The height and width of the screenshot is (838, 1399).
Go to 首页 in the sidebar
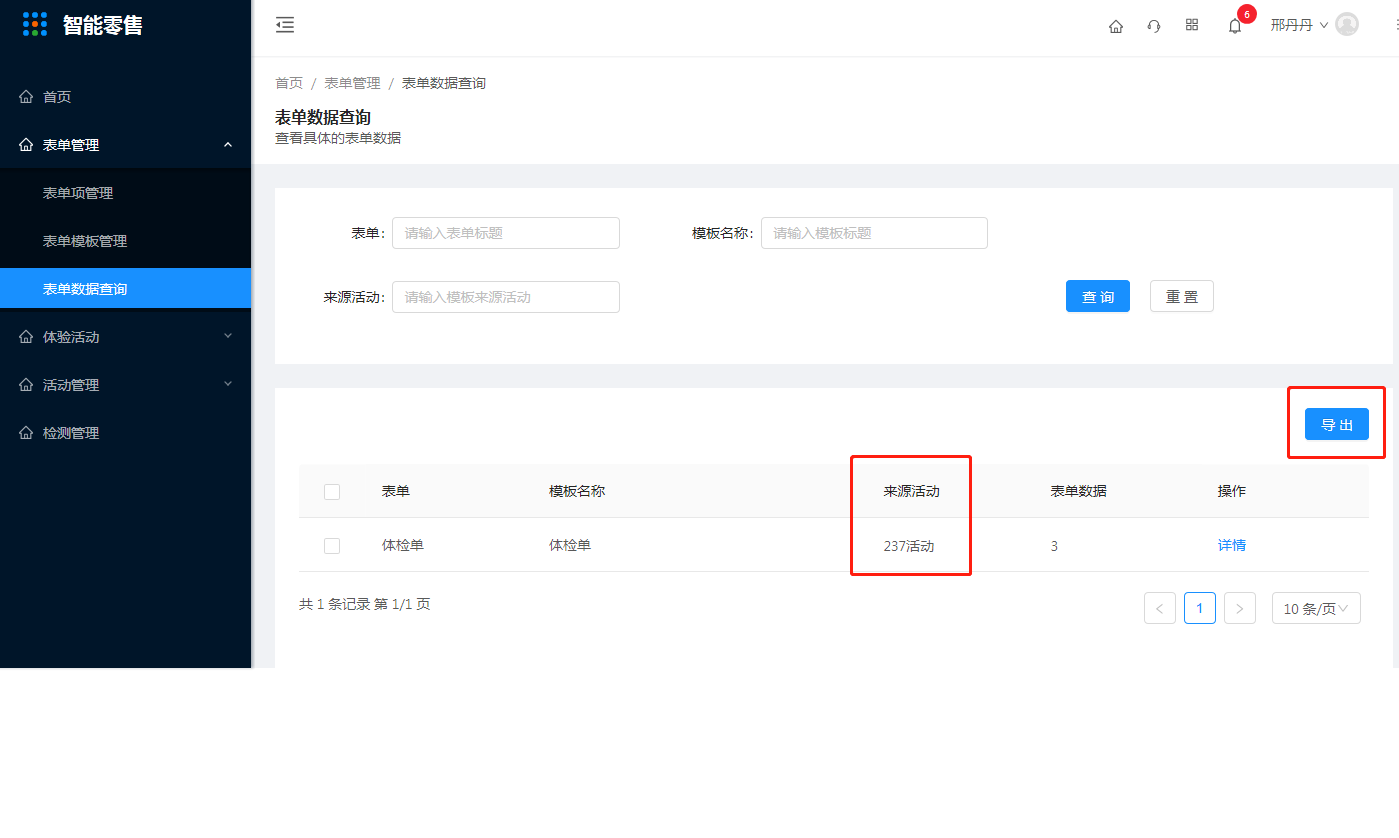click(125, 97)
